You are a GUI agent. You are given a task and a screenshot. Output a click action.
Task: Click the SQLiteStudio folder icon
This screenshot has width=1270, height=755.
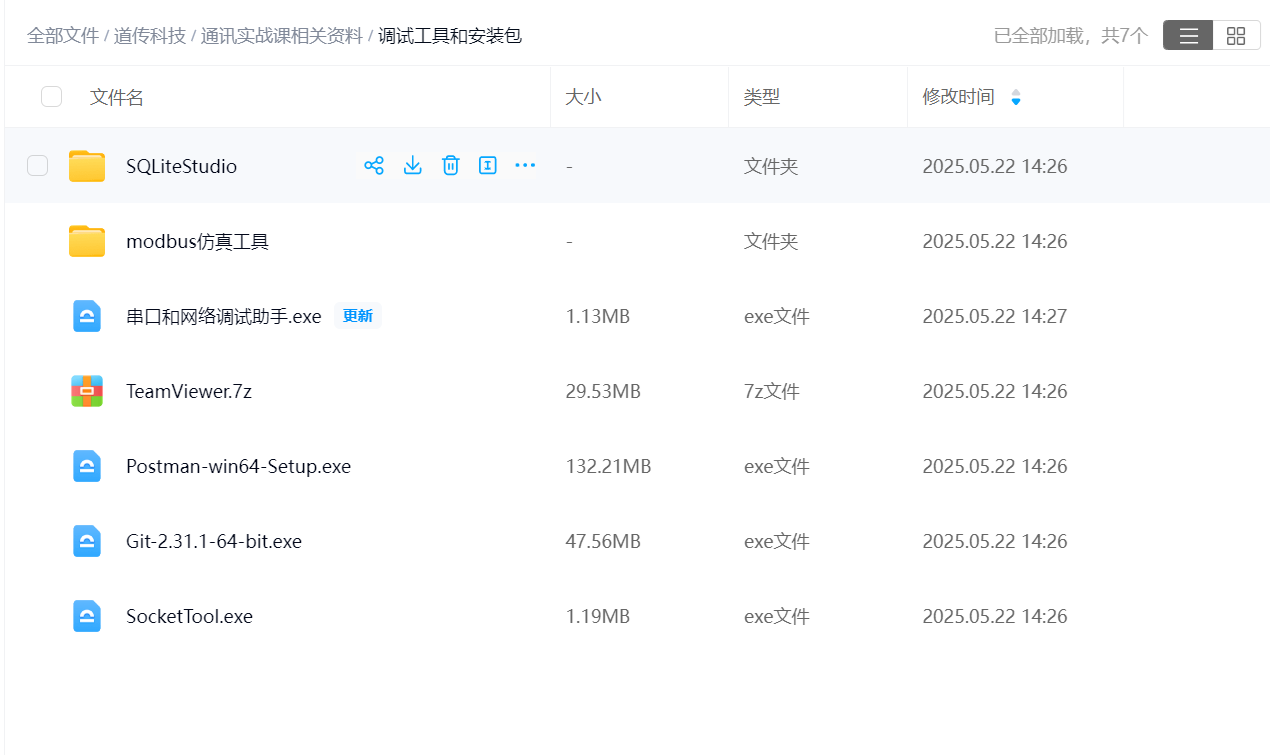[87, 166]
